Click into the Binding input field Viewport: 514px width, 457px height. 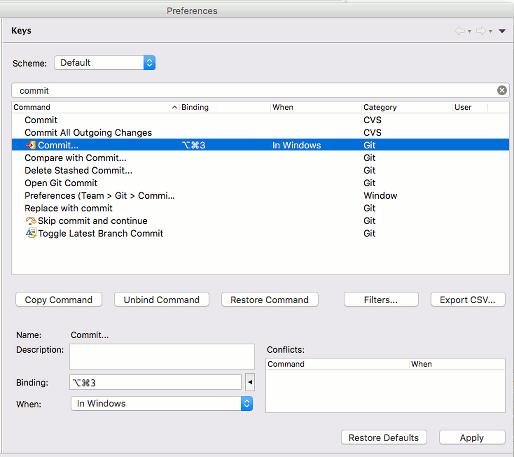click(x=155, y=382)
